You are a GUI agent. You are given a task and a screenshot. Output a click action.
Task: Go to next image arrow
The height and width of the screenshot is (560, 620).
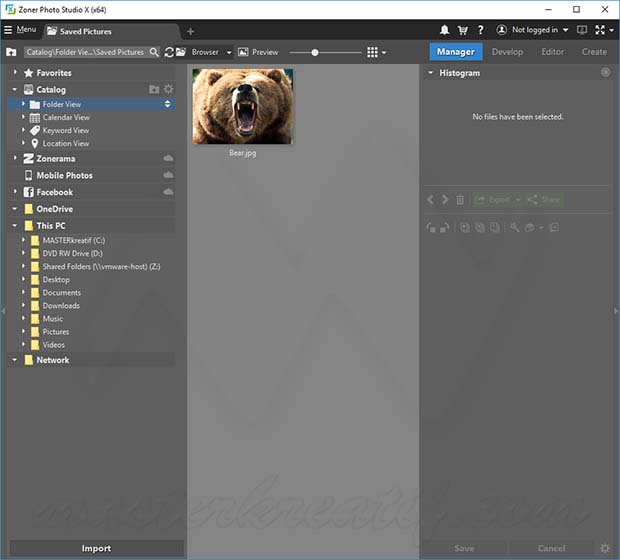(445, 200)
